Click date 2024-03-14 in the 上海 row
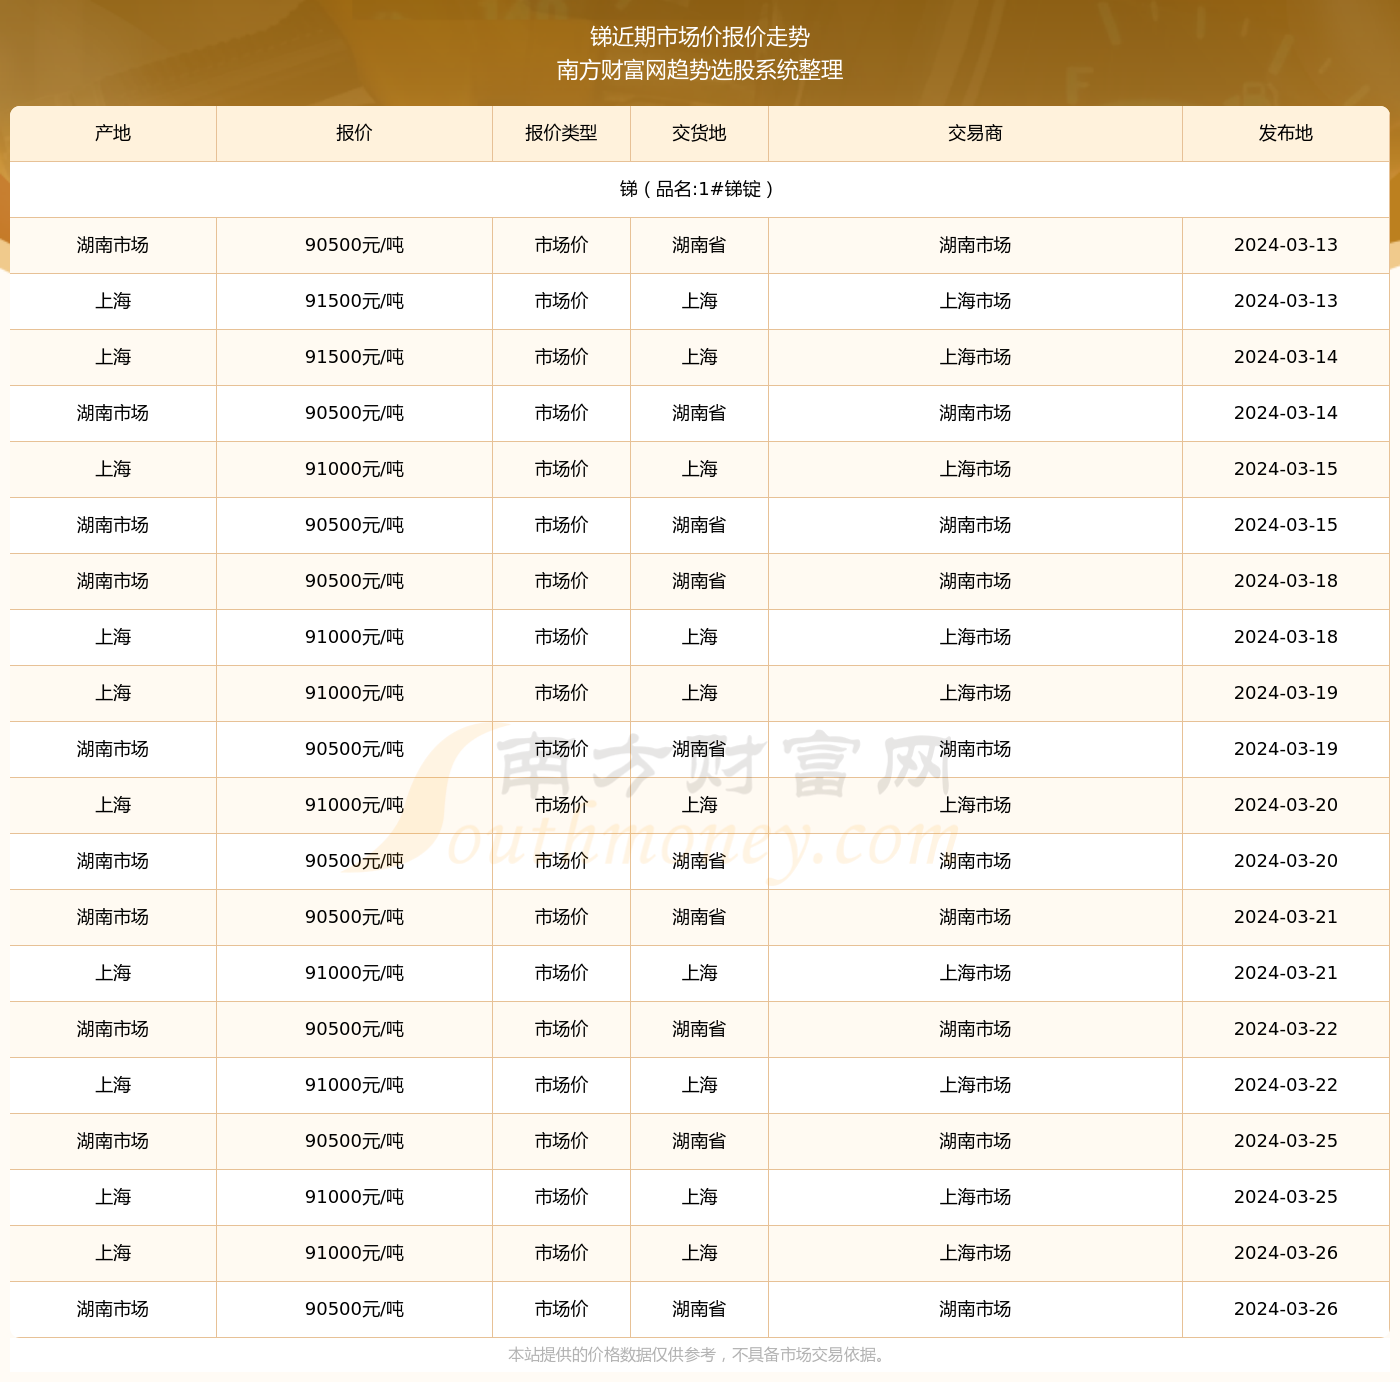Image resolution: width=1400 pixels, height=1382 pixels. [1285, 357]
